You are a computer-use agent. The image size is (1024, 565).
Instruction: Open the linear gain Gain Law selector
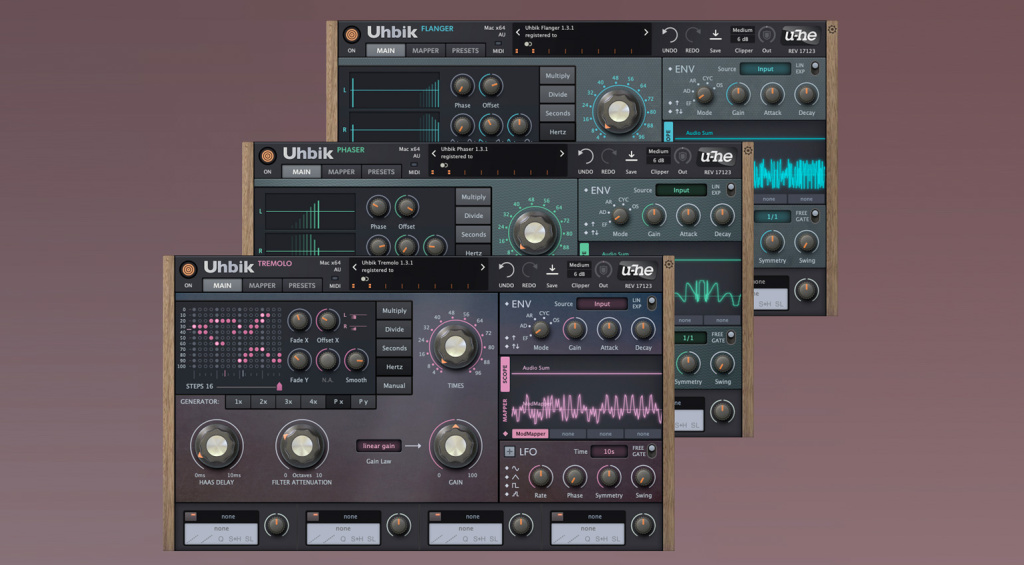point(379,445)
